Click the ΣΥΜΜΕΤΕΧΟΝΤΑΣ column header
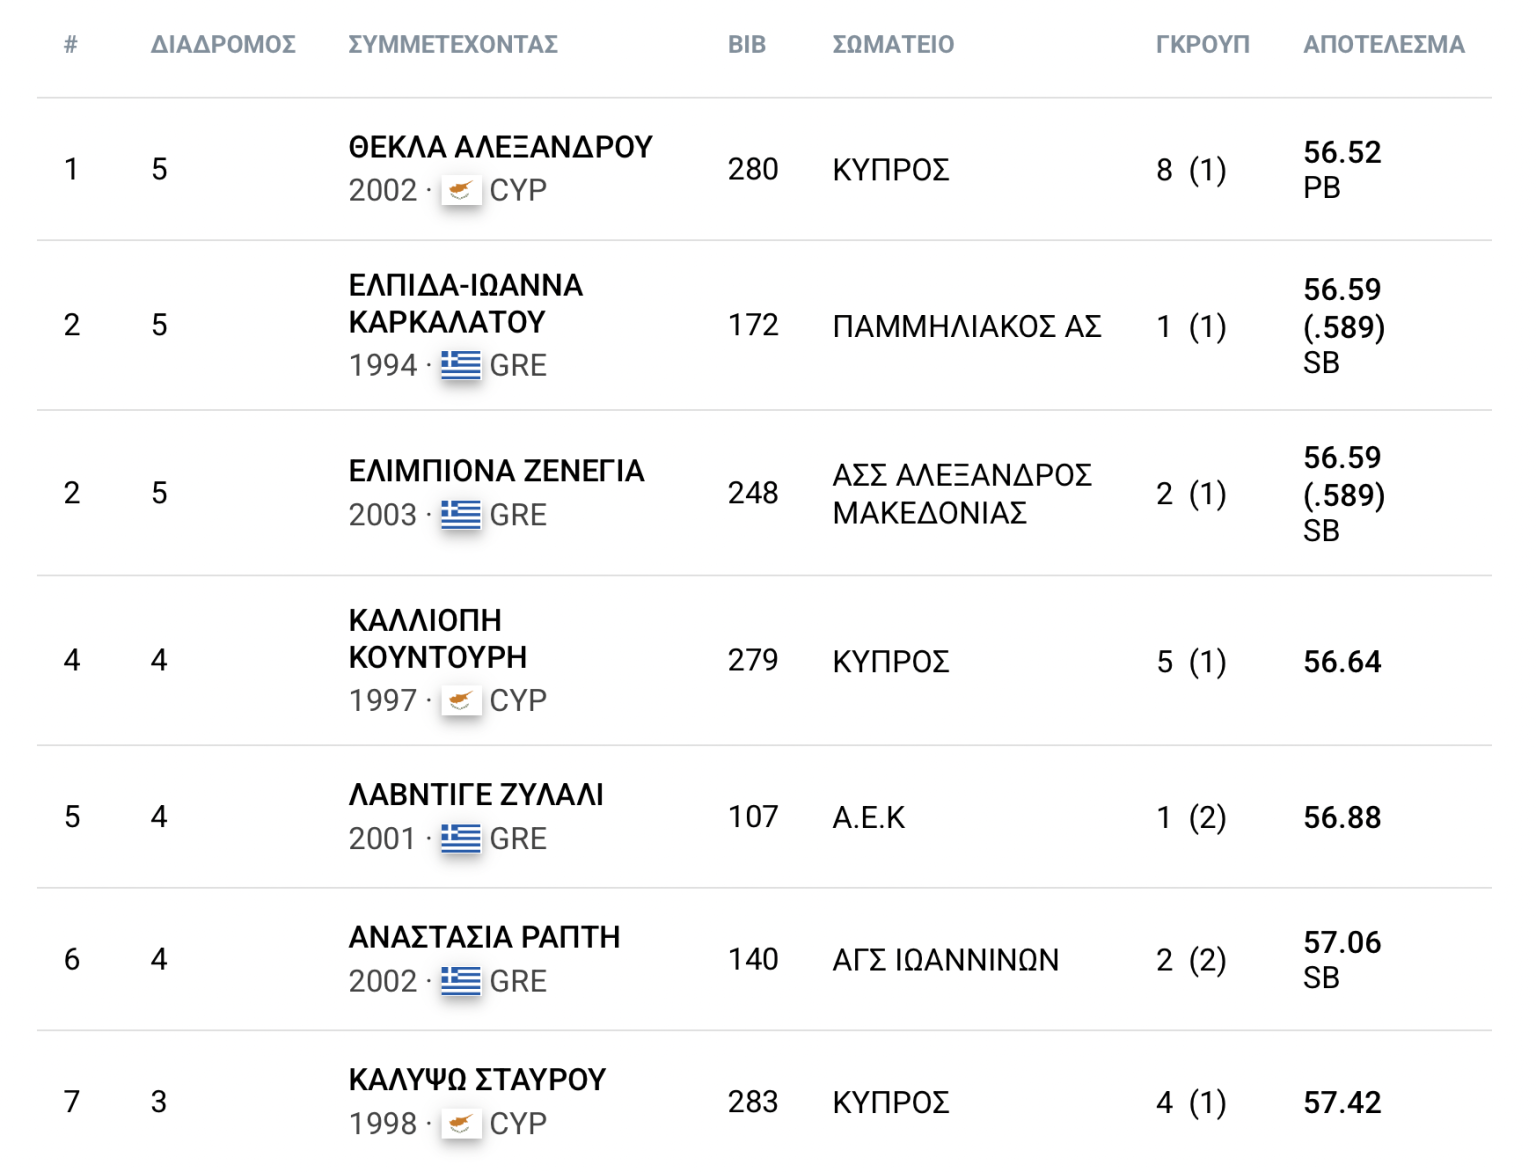1536x1172 pixels. (x=453, y=44)
